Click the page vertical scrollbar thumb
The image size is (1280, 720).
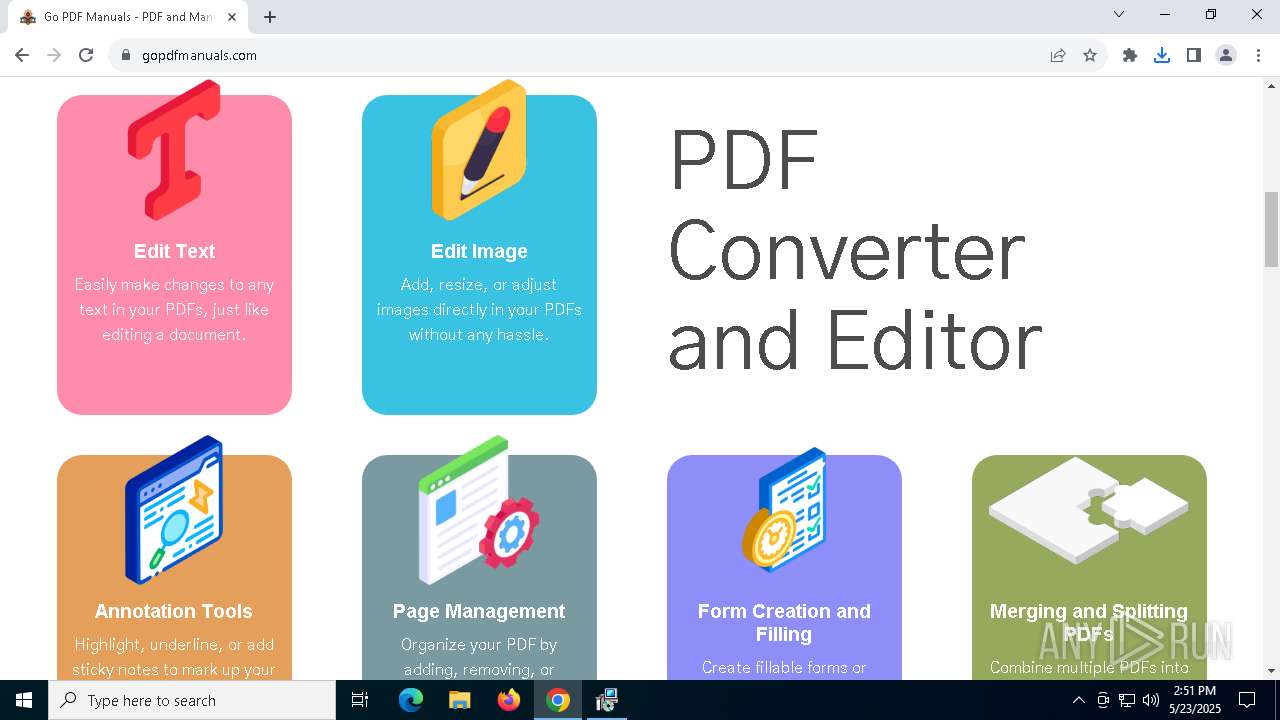pyautogui.click(x=1272, y=229)
